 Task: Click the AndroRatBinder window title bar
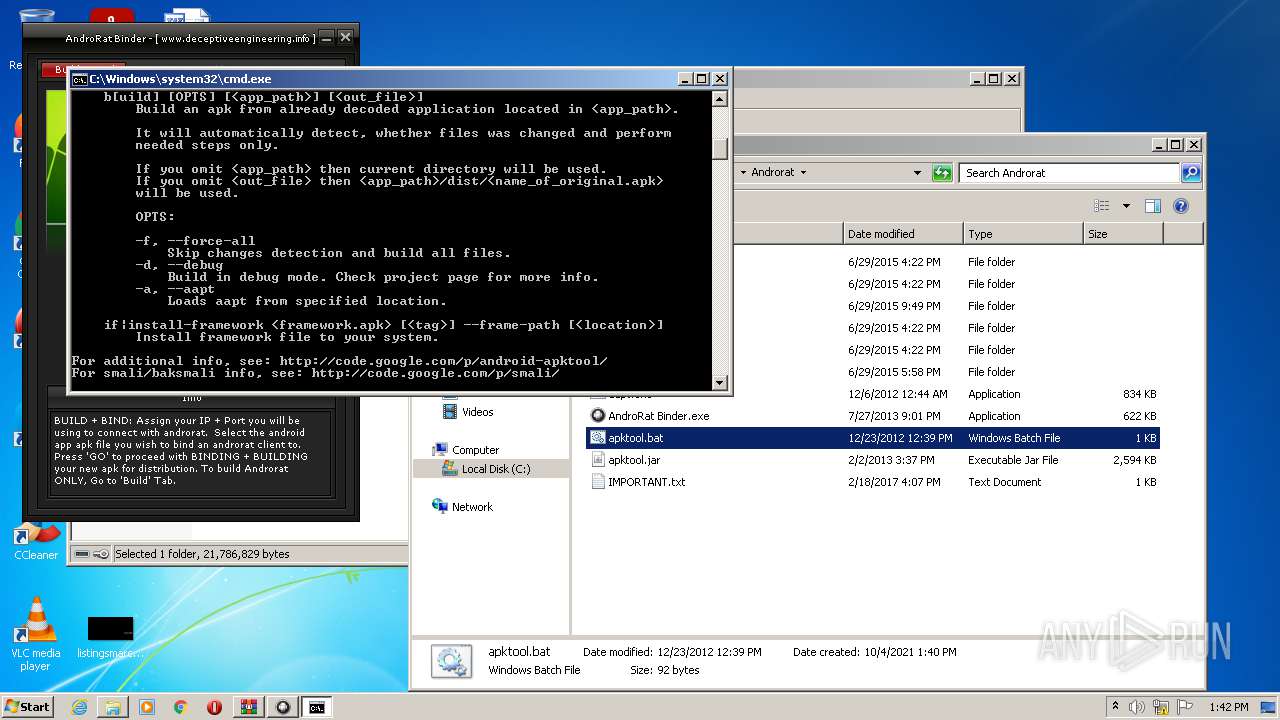[x=190, y=38]
